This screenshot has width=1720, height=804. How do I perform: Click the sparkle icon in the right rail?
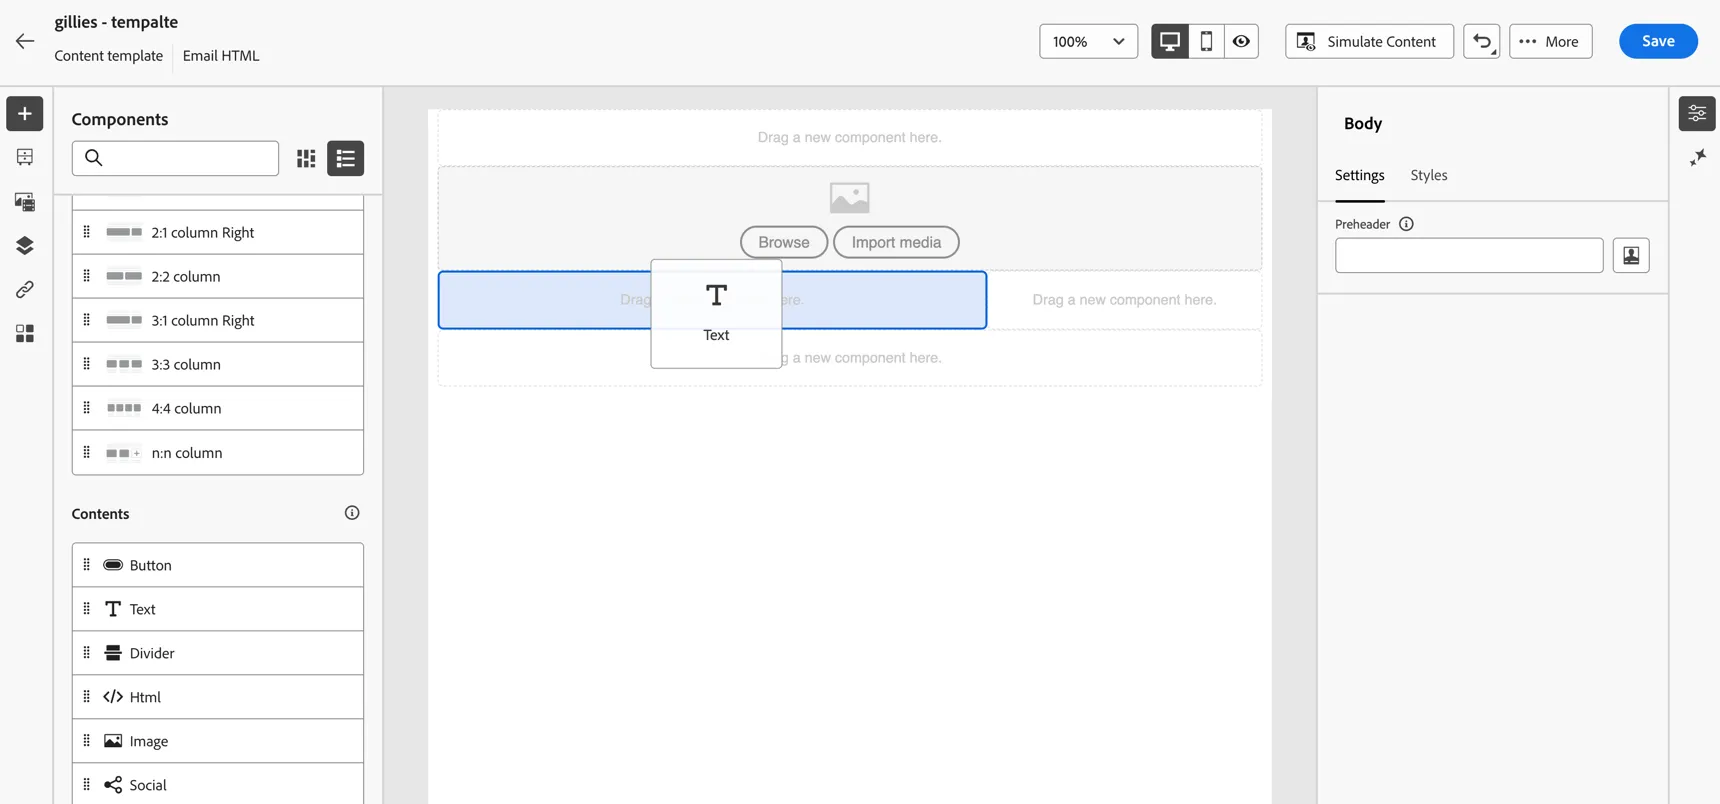(1697, 158)
